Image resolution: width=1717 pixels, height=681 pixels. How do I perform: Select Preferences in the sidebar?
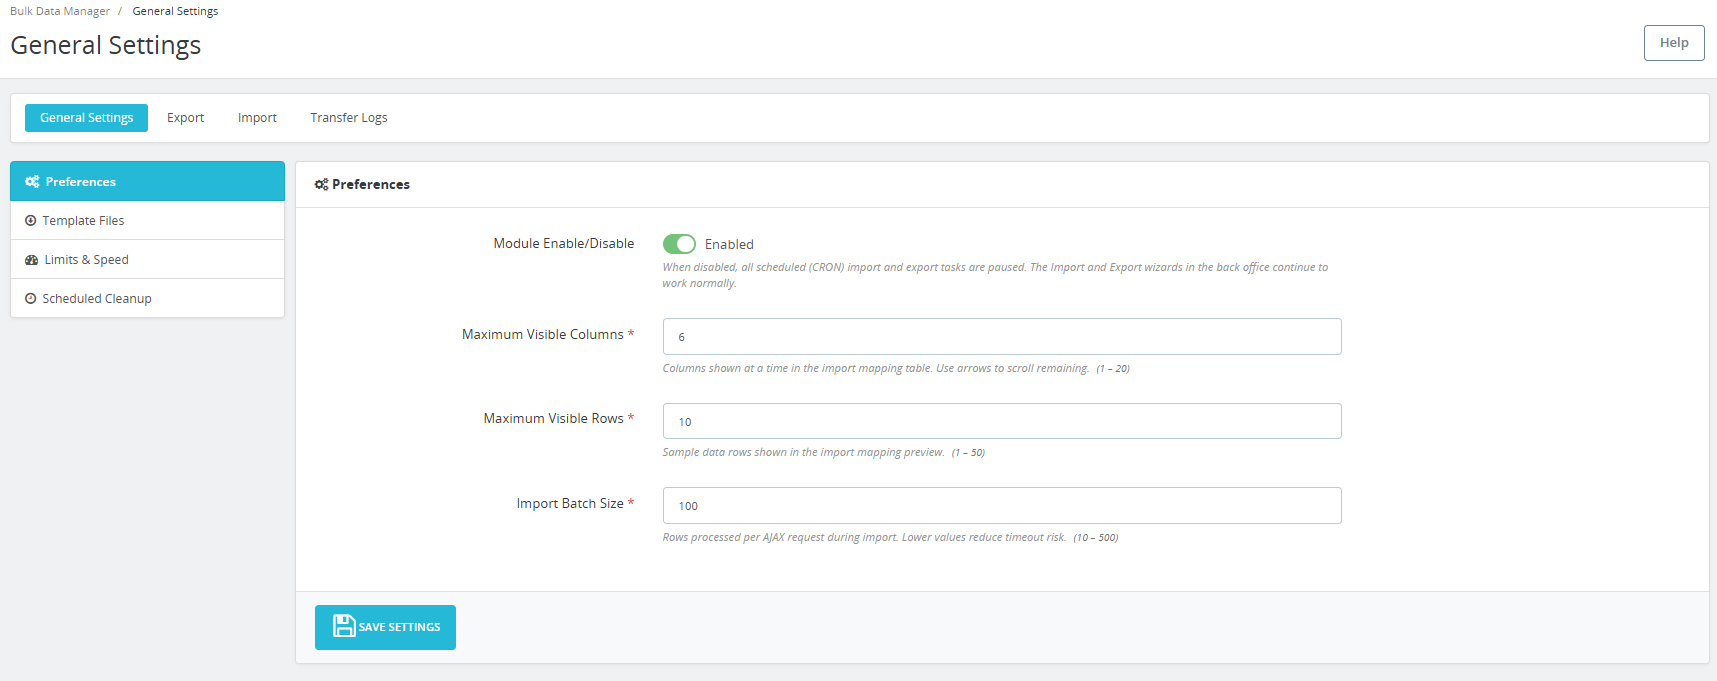click(x=148, y=181)
